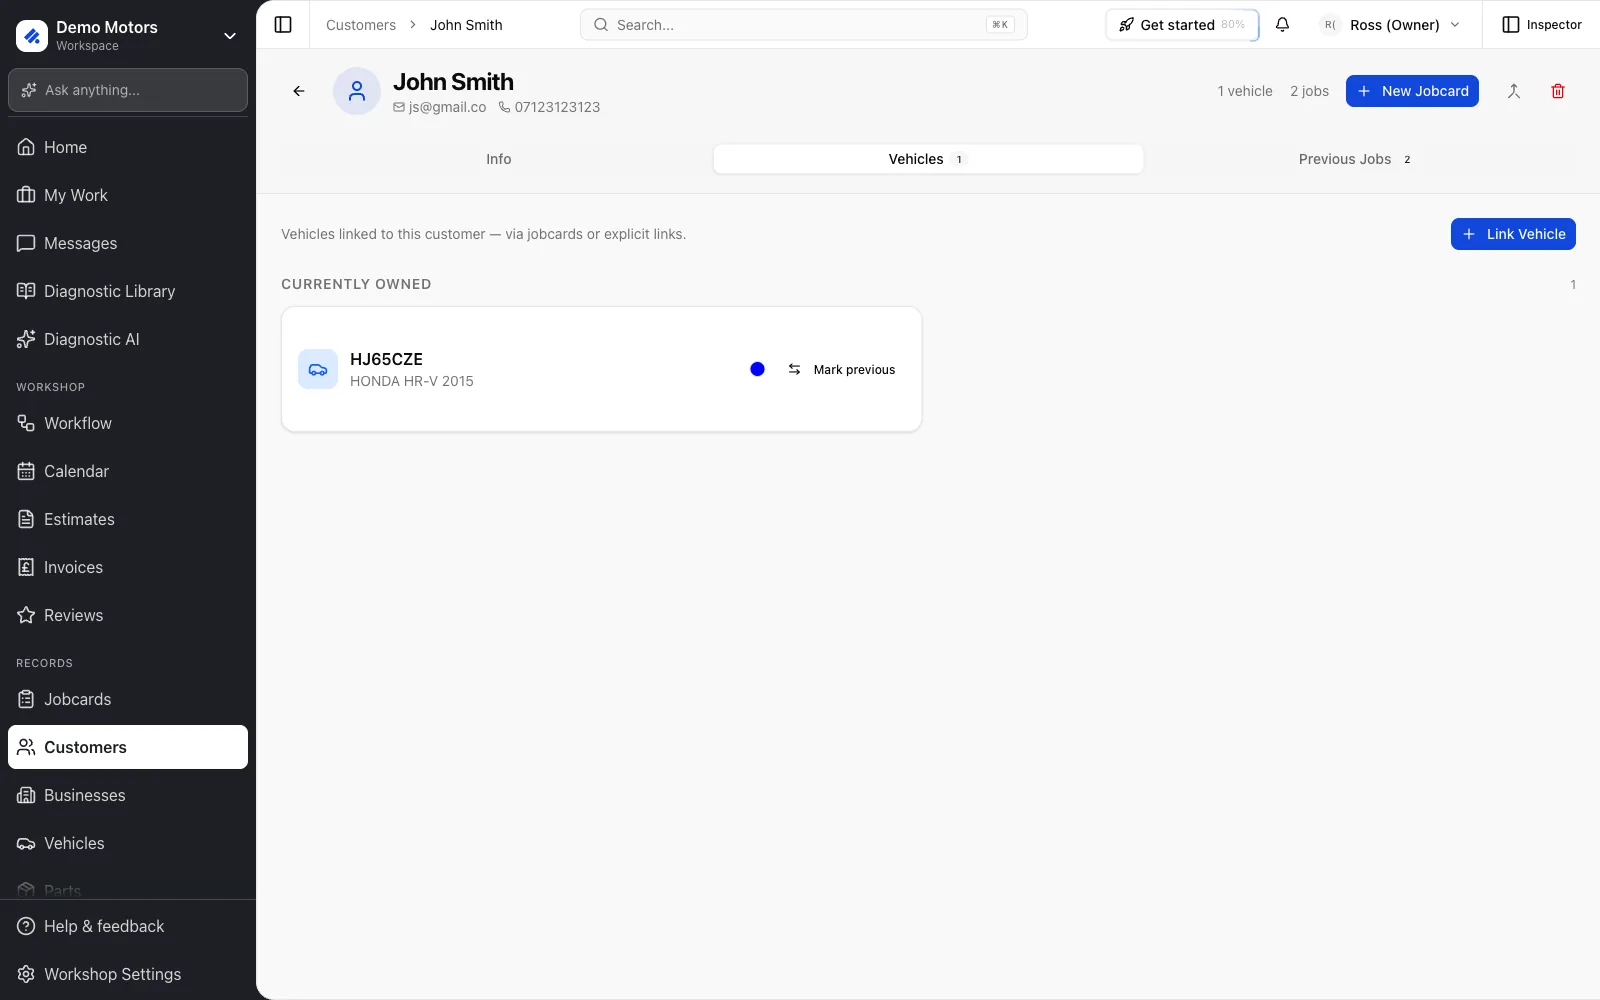This screenshot has width=1600, height=1000.
Task: Switch to the Info tab
Action: click(x=498, y=159)
